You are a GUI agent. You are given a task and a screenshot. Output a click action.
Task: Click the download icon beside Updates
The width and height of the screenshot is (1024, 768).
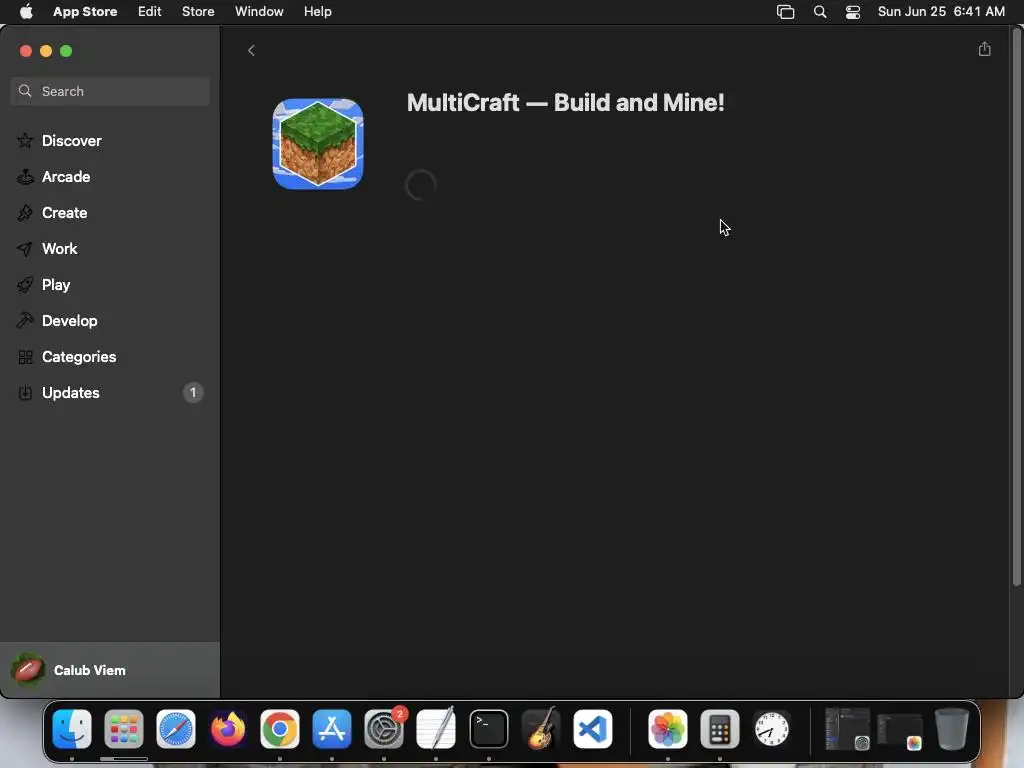(25, 392)
